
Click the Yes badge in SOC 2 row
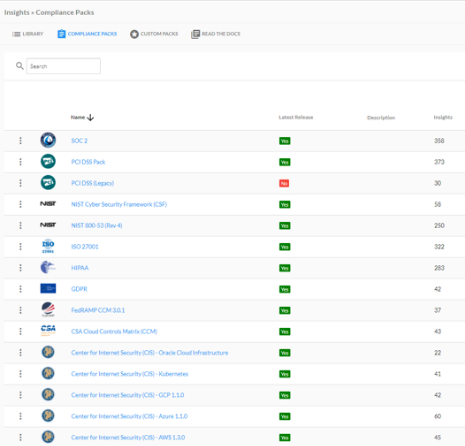pyautogui.click(x=285, y=141)
